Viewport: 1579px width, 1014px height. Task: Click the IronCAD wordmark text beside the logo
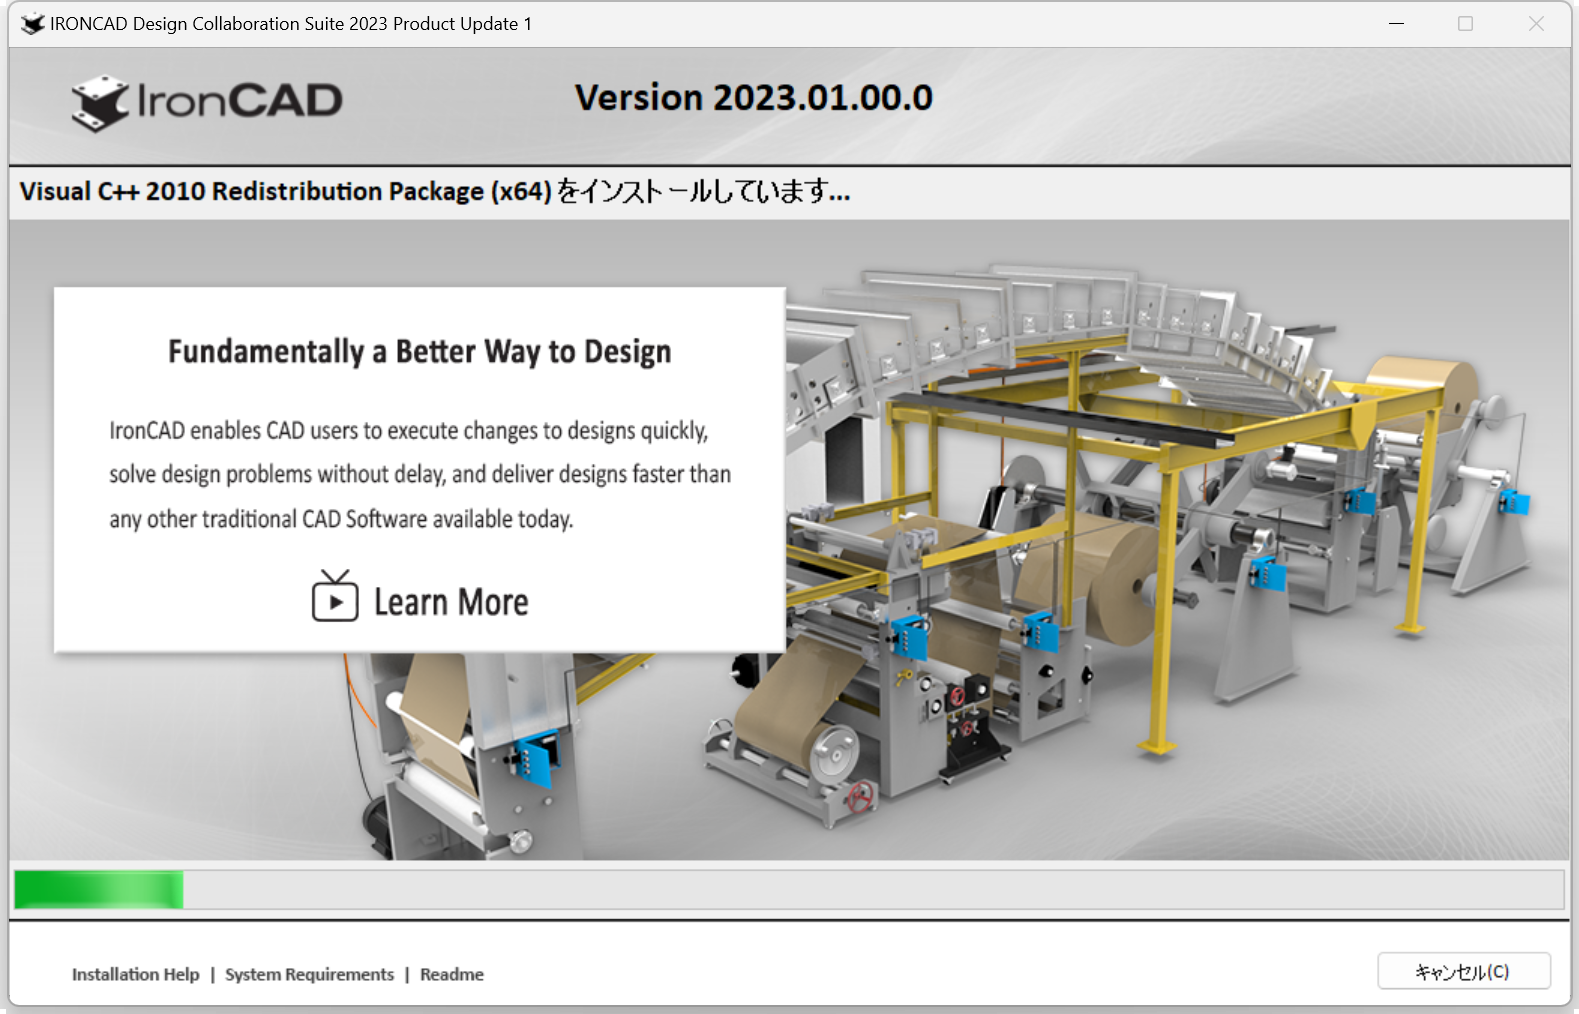pyautogui.click(x=240, y=101)
